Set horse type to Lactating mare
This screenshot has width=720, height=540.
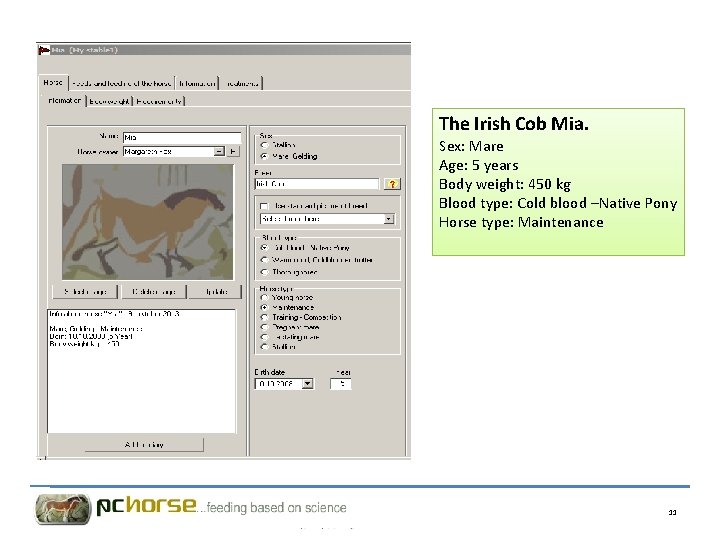264,337
